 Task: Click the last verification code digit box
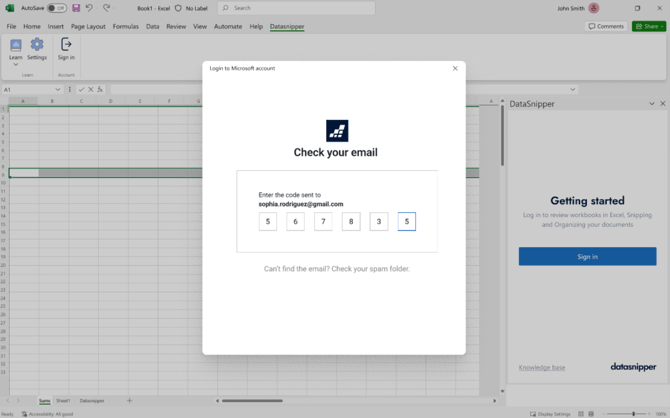click(x=406, y=222)
